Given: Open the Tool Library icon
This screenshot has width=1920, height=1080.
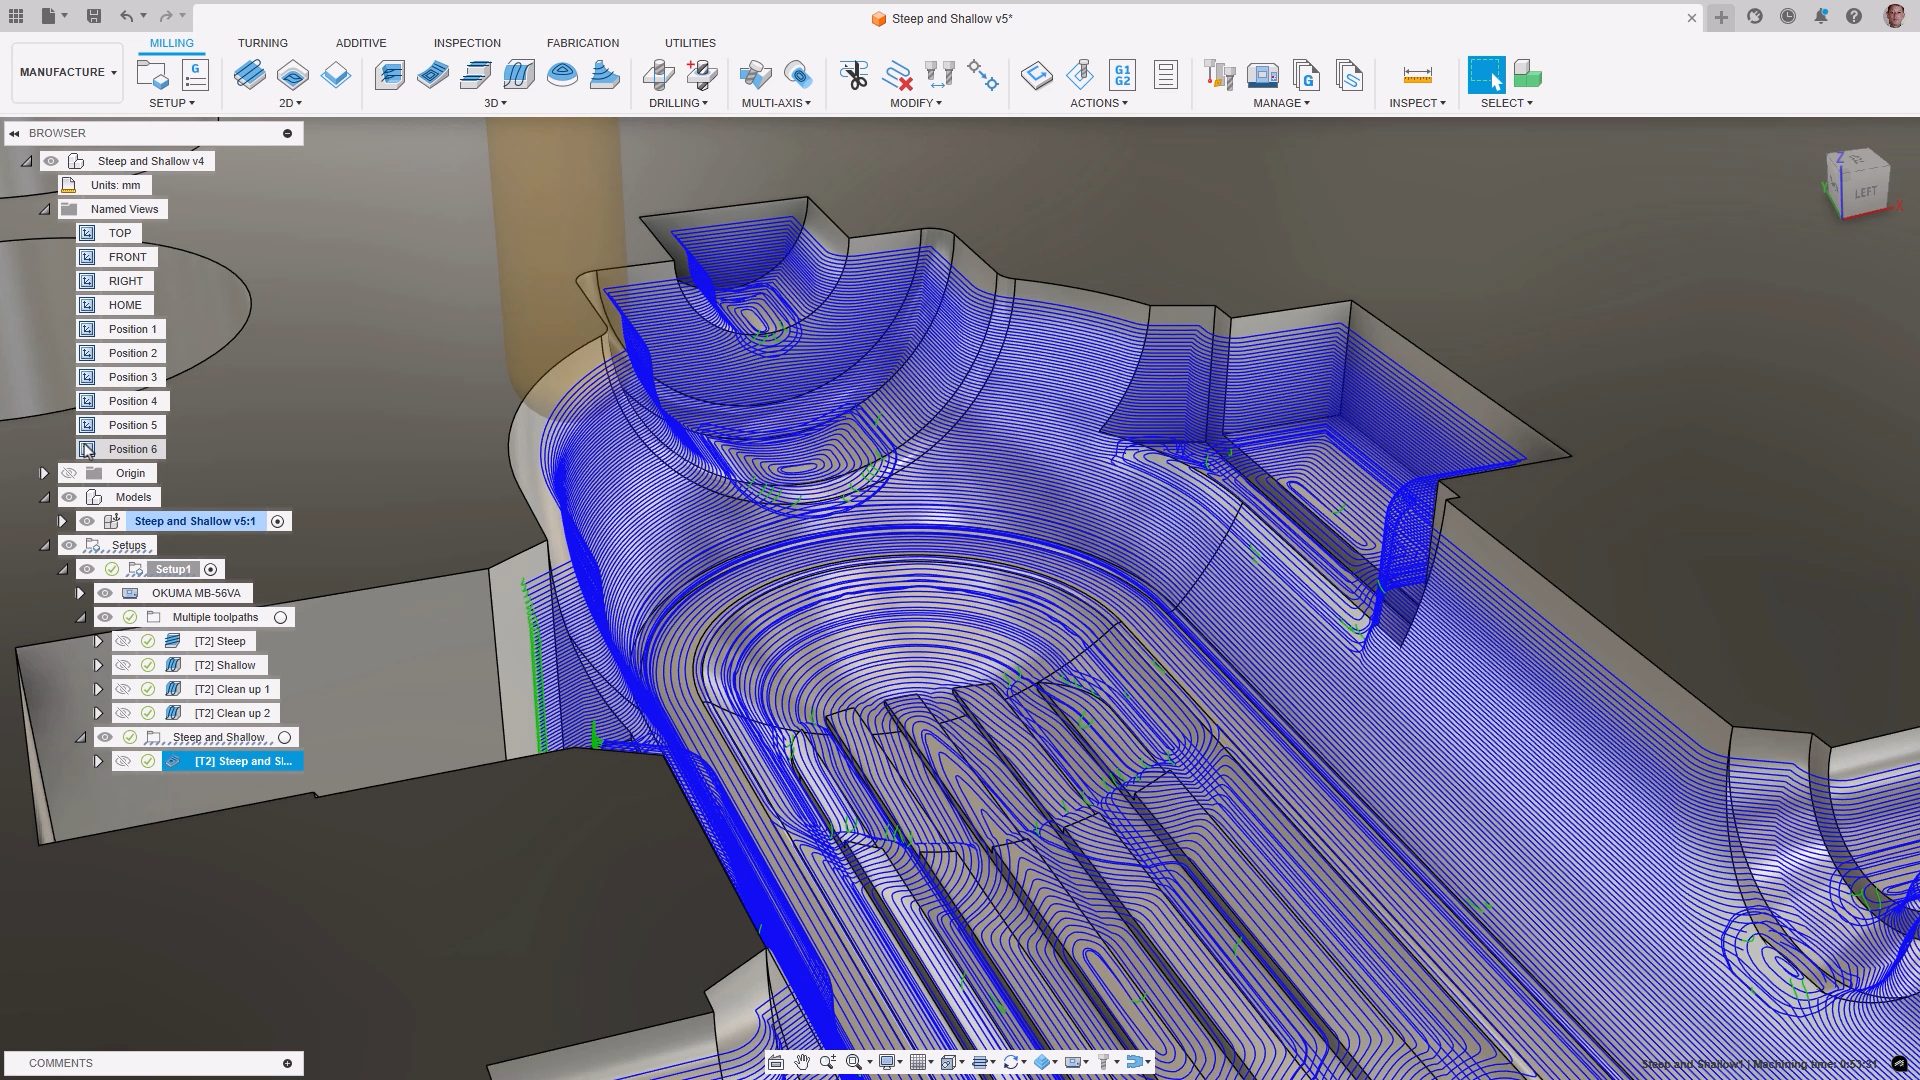Looking at the screenshot, I should pyautogui.click(x=1219, y=75).
